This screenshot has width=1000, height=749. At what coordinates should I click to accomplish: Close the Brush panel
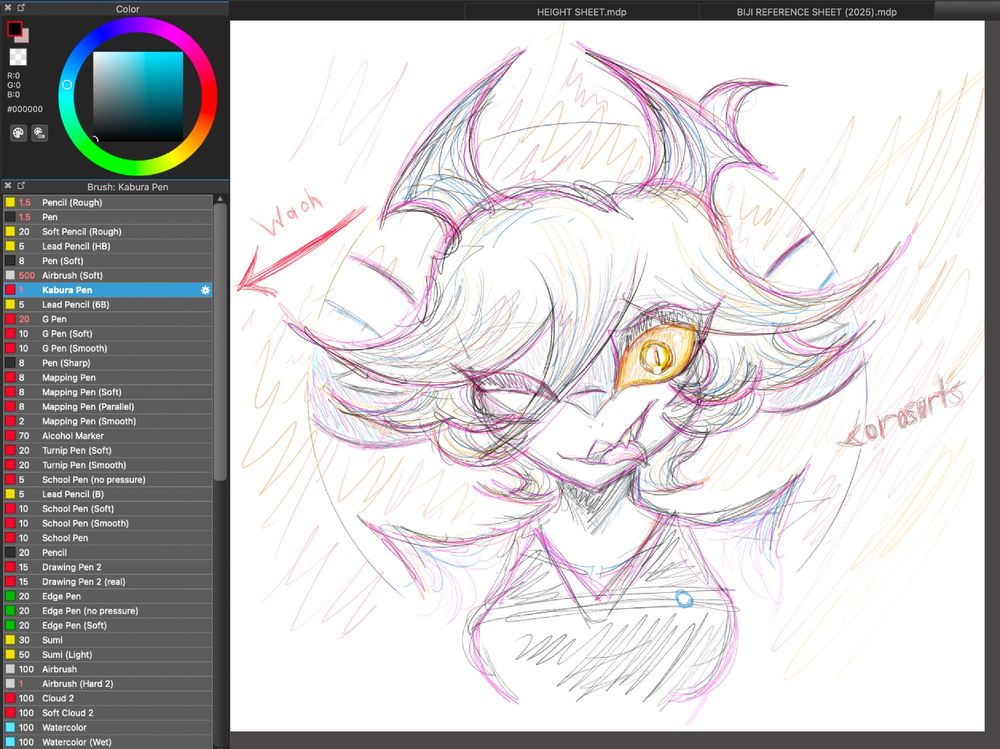[8, 186]
